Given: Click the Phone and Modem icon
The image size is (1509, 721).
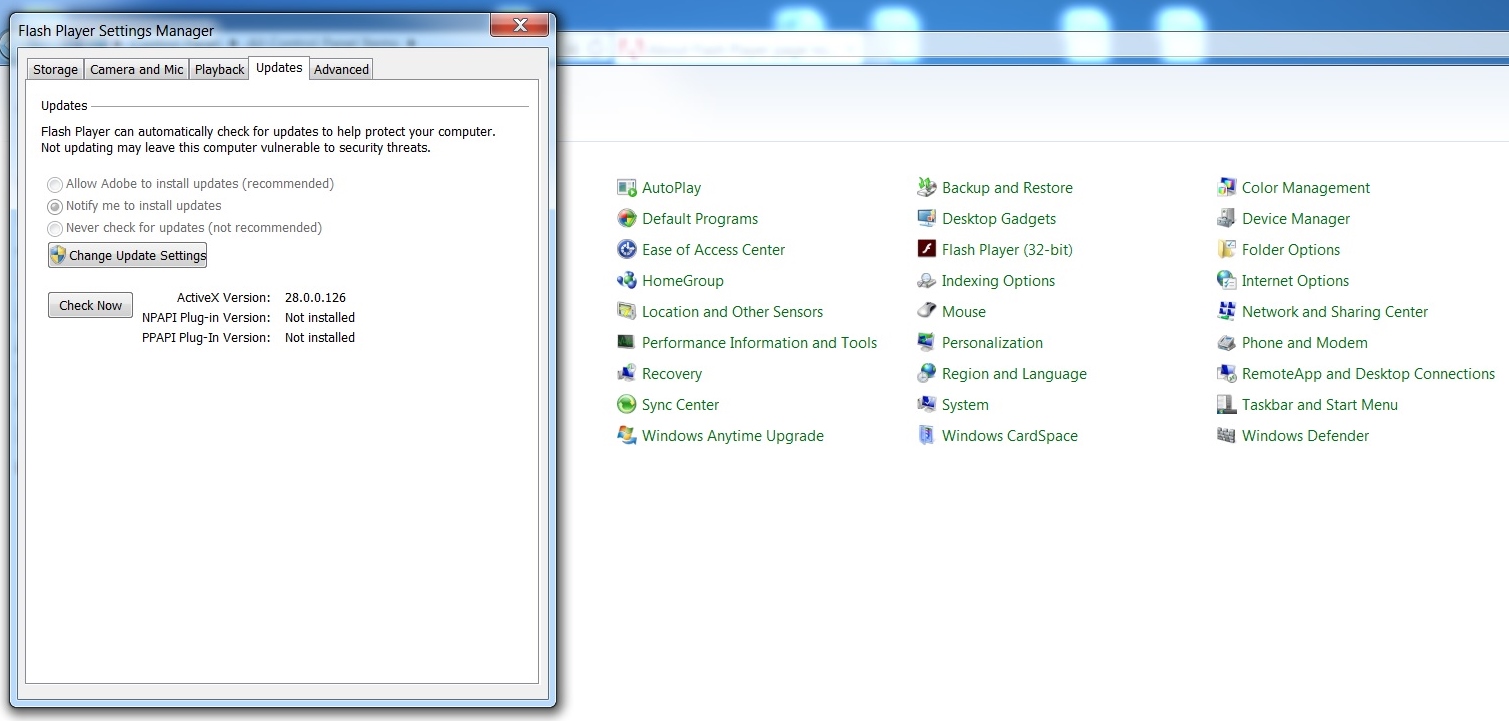Looking at the screenshot, I should click(x=1227, y=343).
